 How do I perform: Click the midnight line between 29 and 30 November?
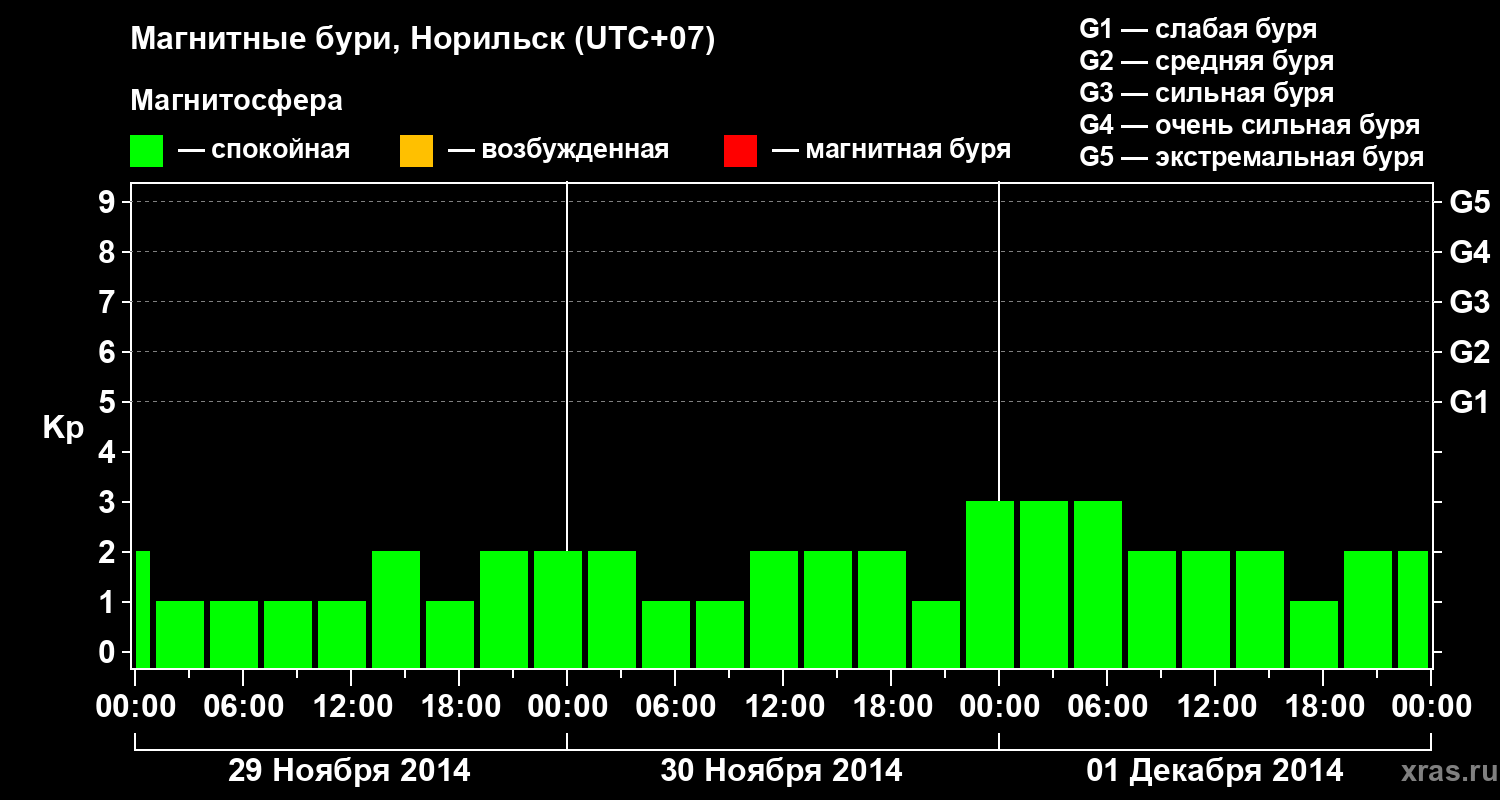click(567, 366)
